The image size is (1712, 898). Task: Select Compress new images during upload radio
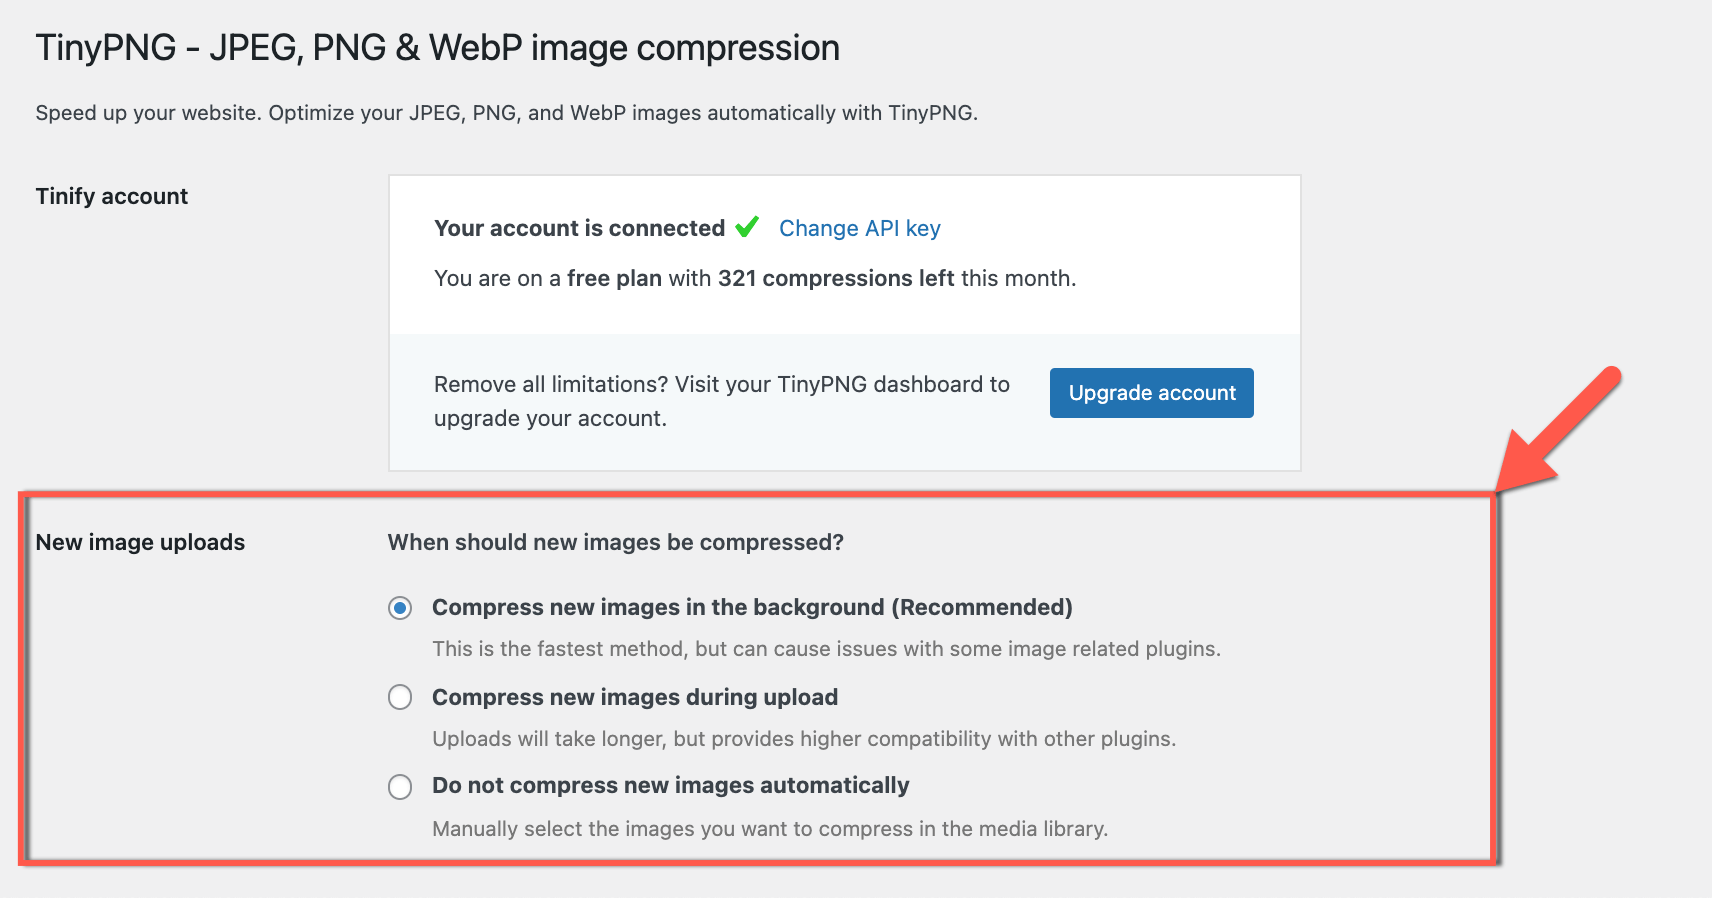click(x=400, y=697)
